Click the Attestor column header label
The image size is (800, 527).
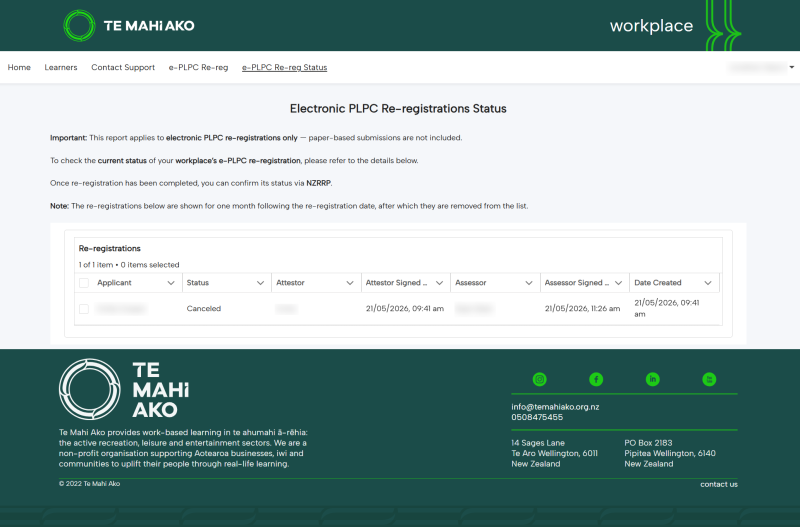pos(290,283)
